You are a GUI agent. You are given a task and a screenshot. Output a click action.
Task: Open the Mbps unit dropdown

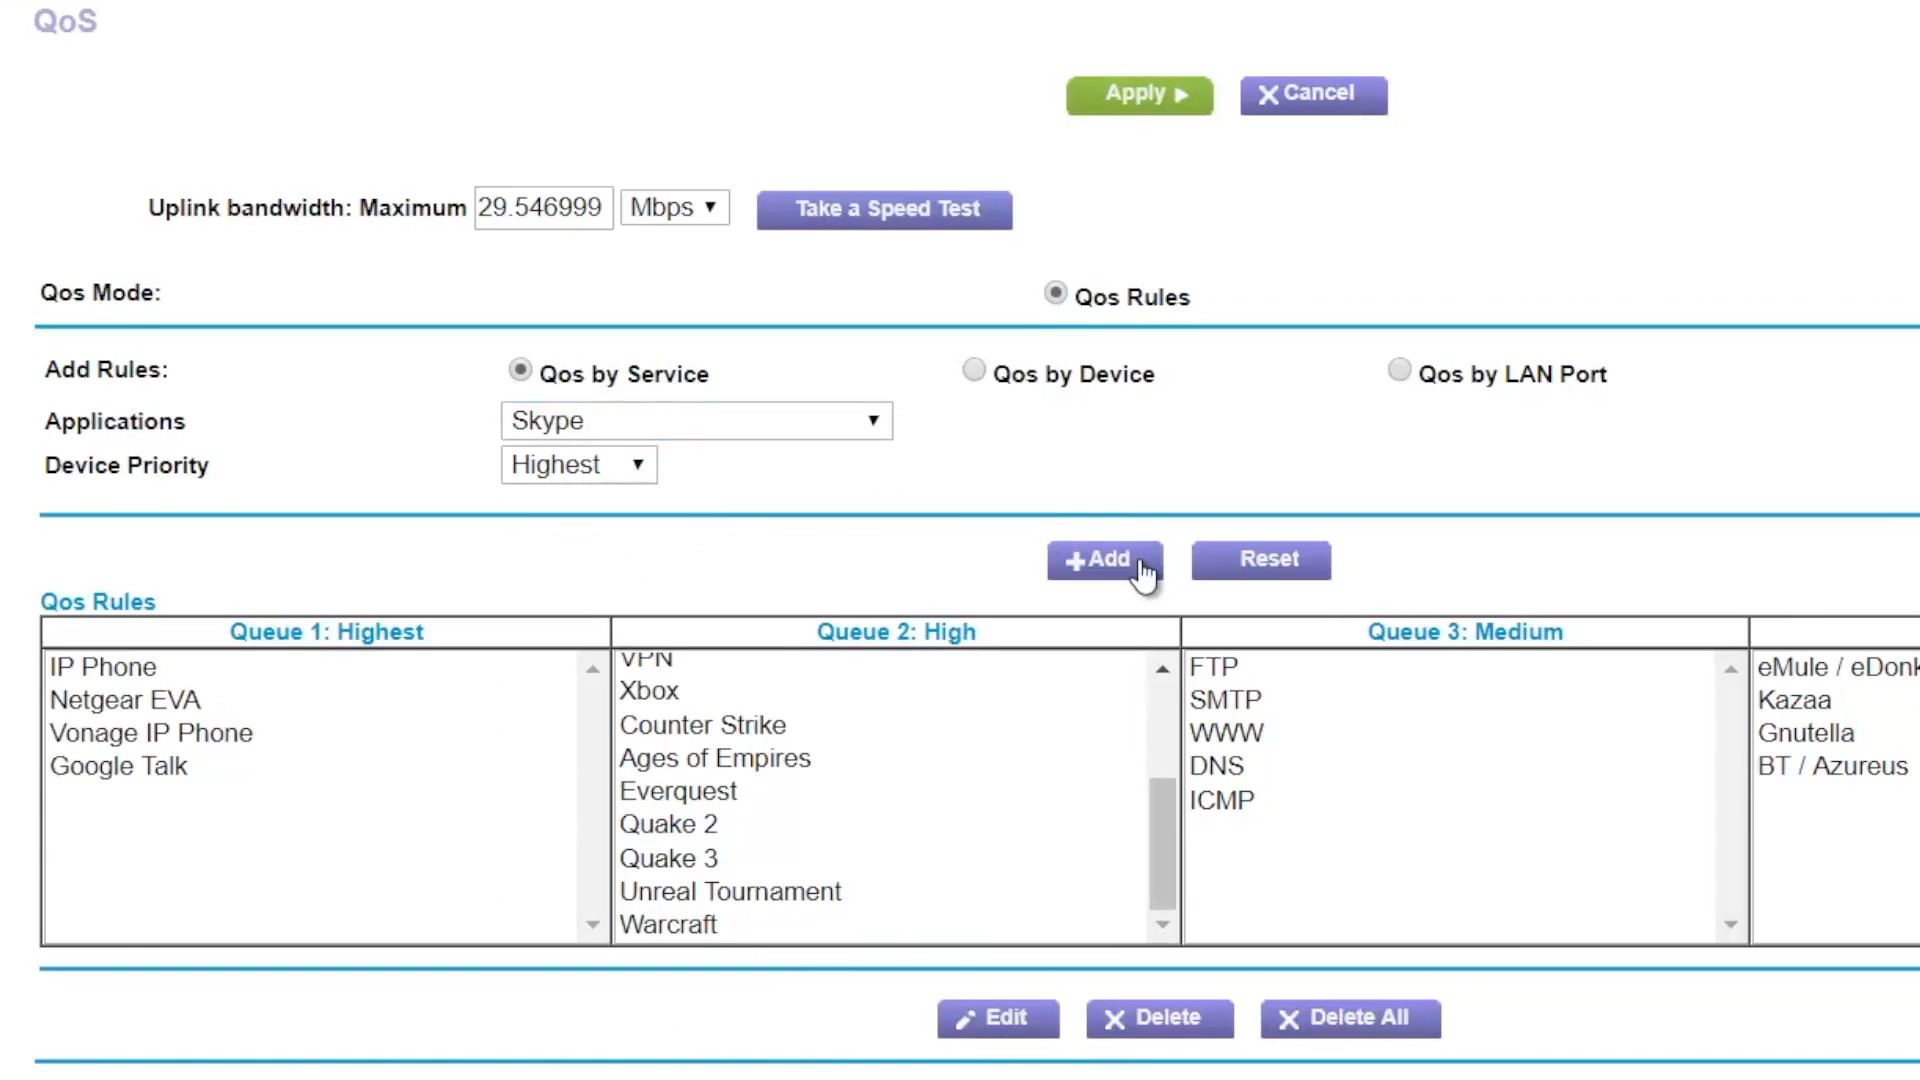tap(674, 208)
